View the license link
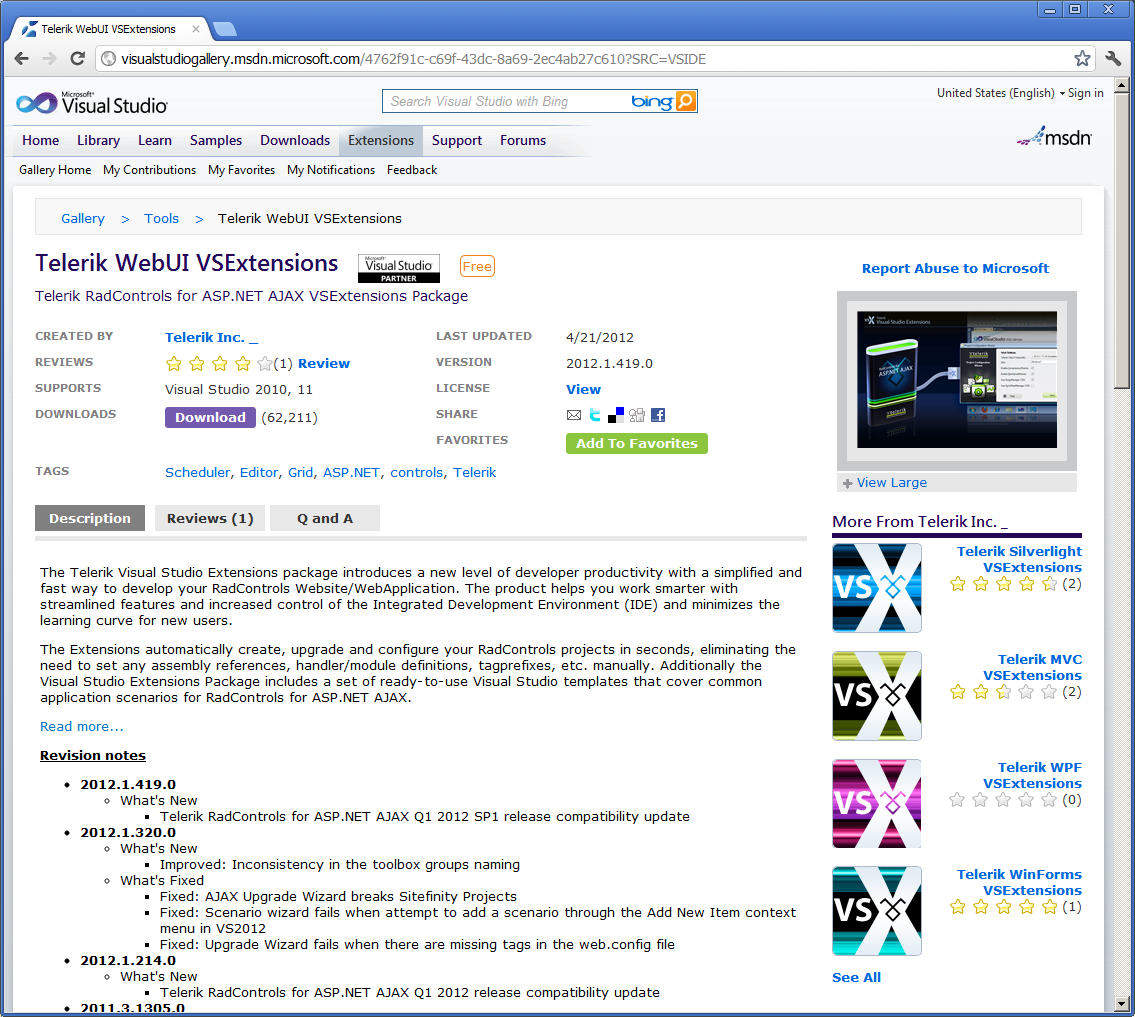 point(583,389)
